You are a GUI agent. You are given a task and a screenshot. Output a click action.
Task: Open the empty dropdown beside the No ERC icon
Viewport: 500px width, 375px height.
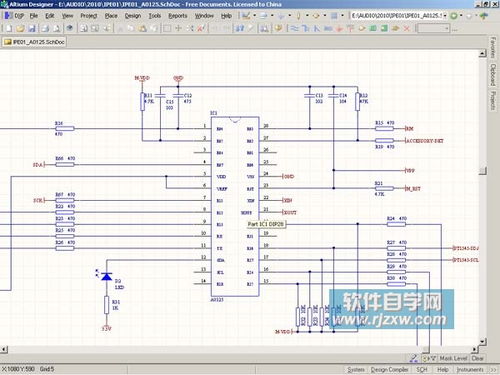click(433, 28)
